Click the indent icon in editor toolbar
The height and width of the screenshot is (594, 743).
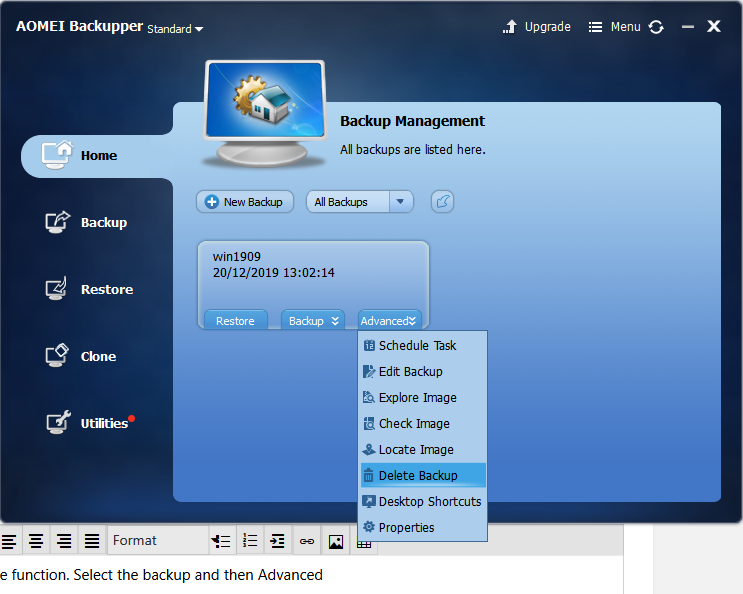click(278, 540)
